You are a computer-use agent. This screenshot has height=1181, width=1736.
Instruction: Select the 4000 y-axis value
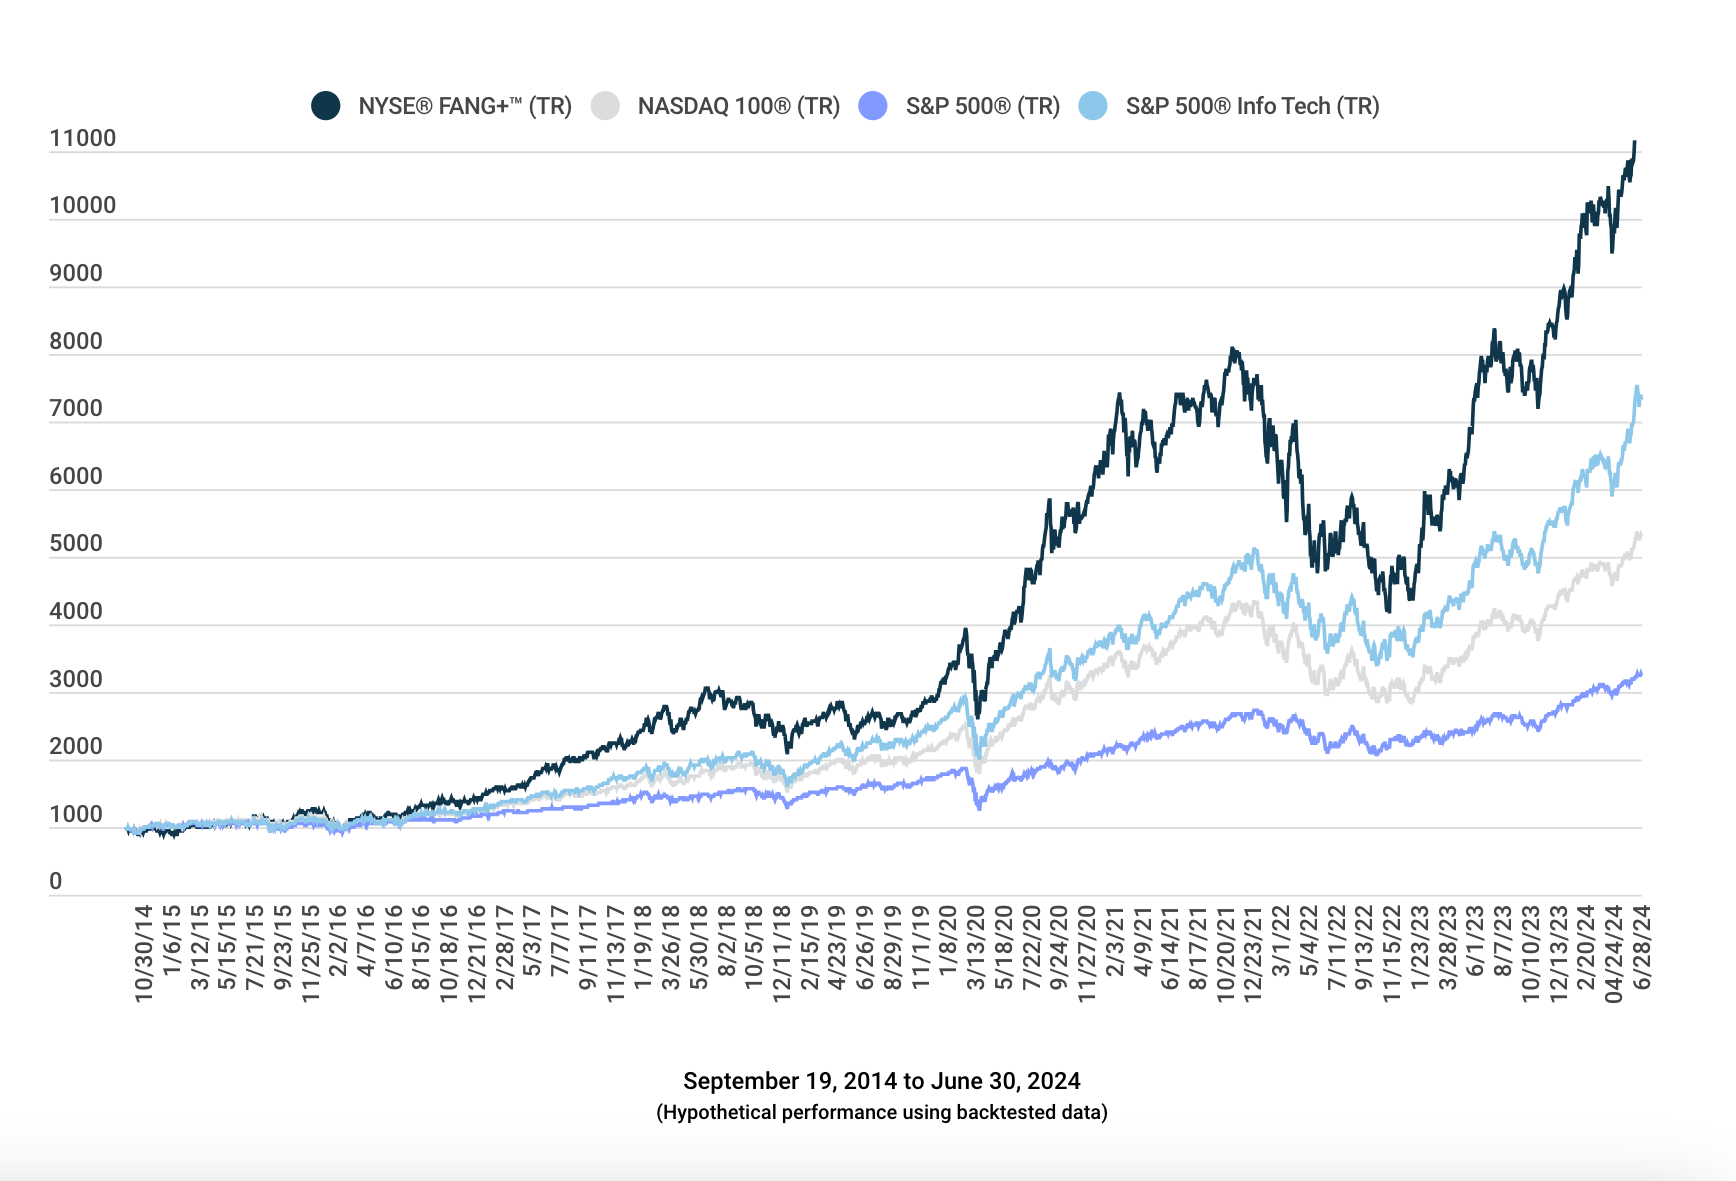point(76,611)
